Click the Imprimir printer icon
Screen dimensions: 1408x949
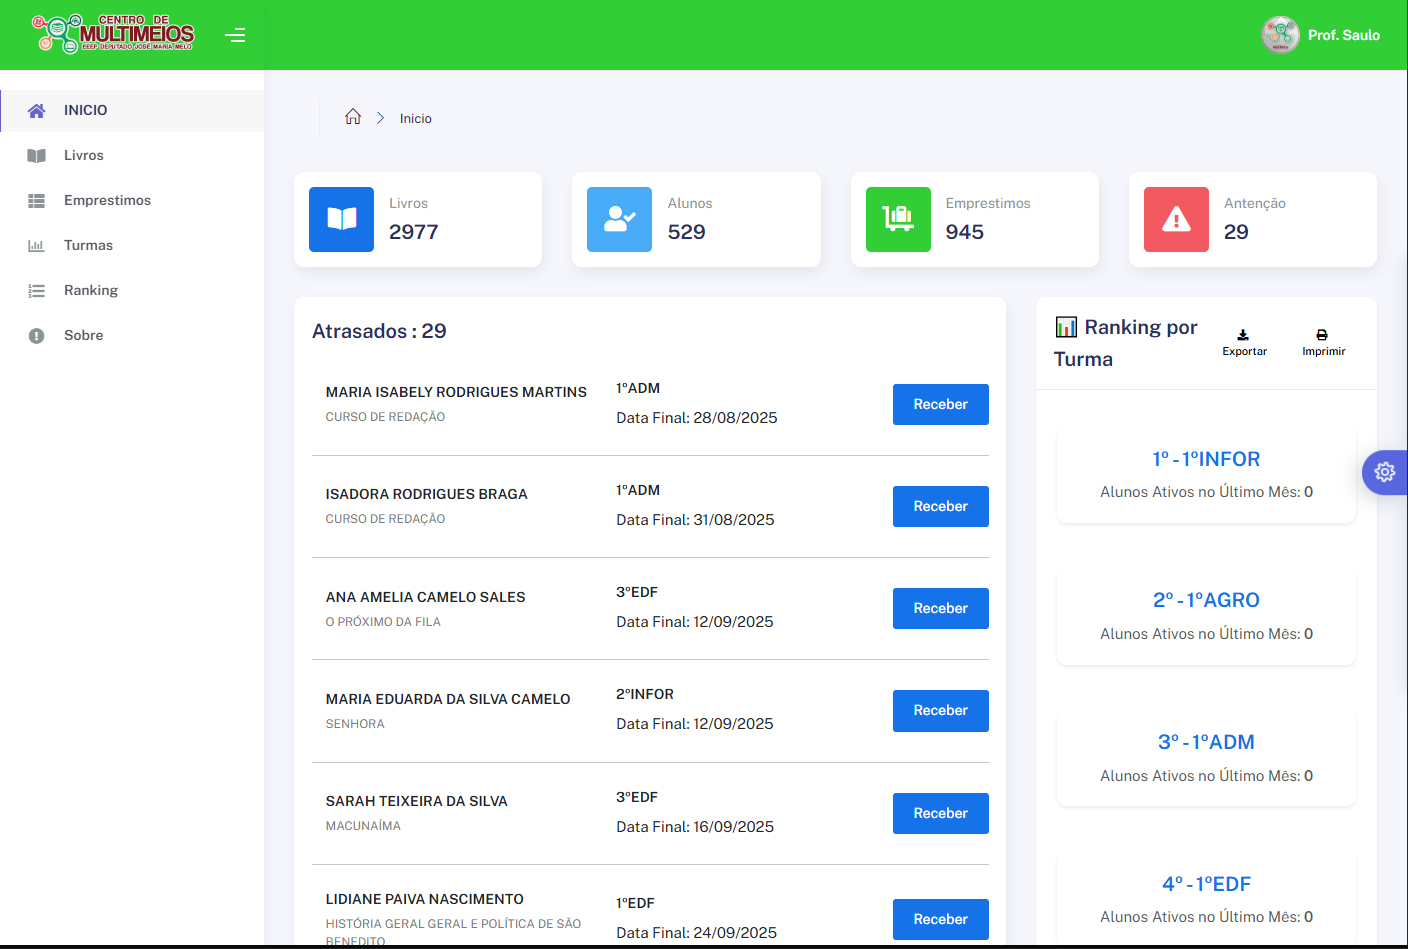tap(1322, 335)
